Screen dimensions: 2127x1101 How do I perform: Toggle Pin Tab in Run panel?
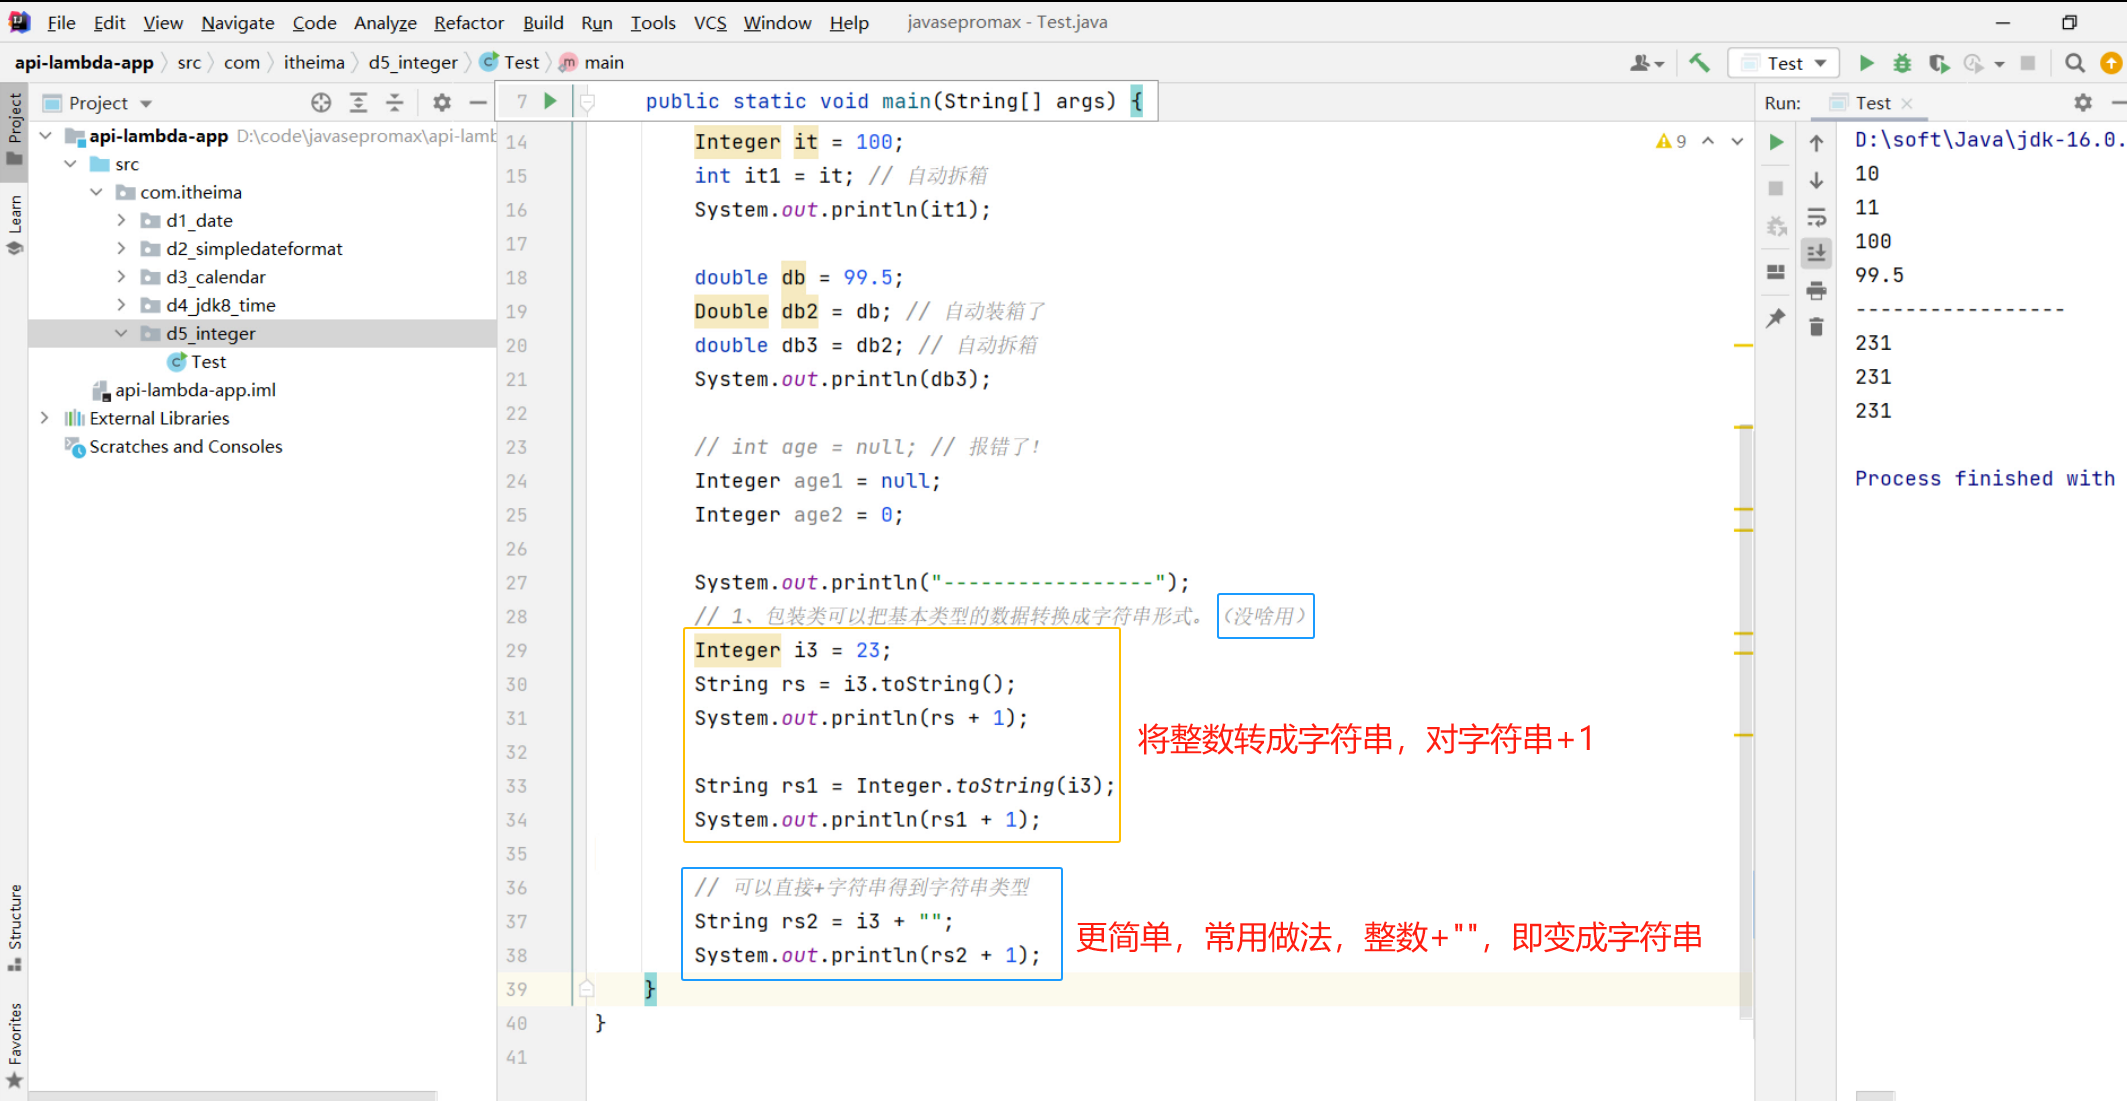coord(1776,318)
